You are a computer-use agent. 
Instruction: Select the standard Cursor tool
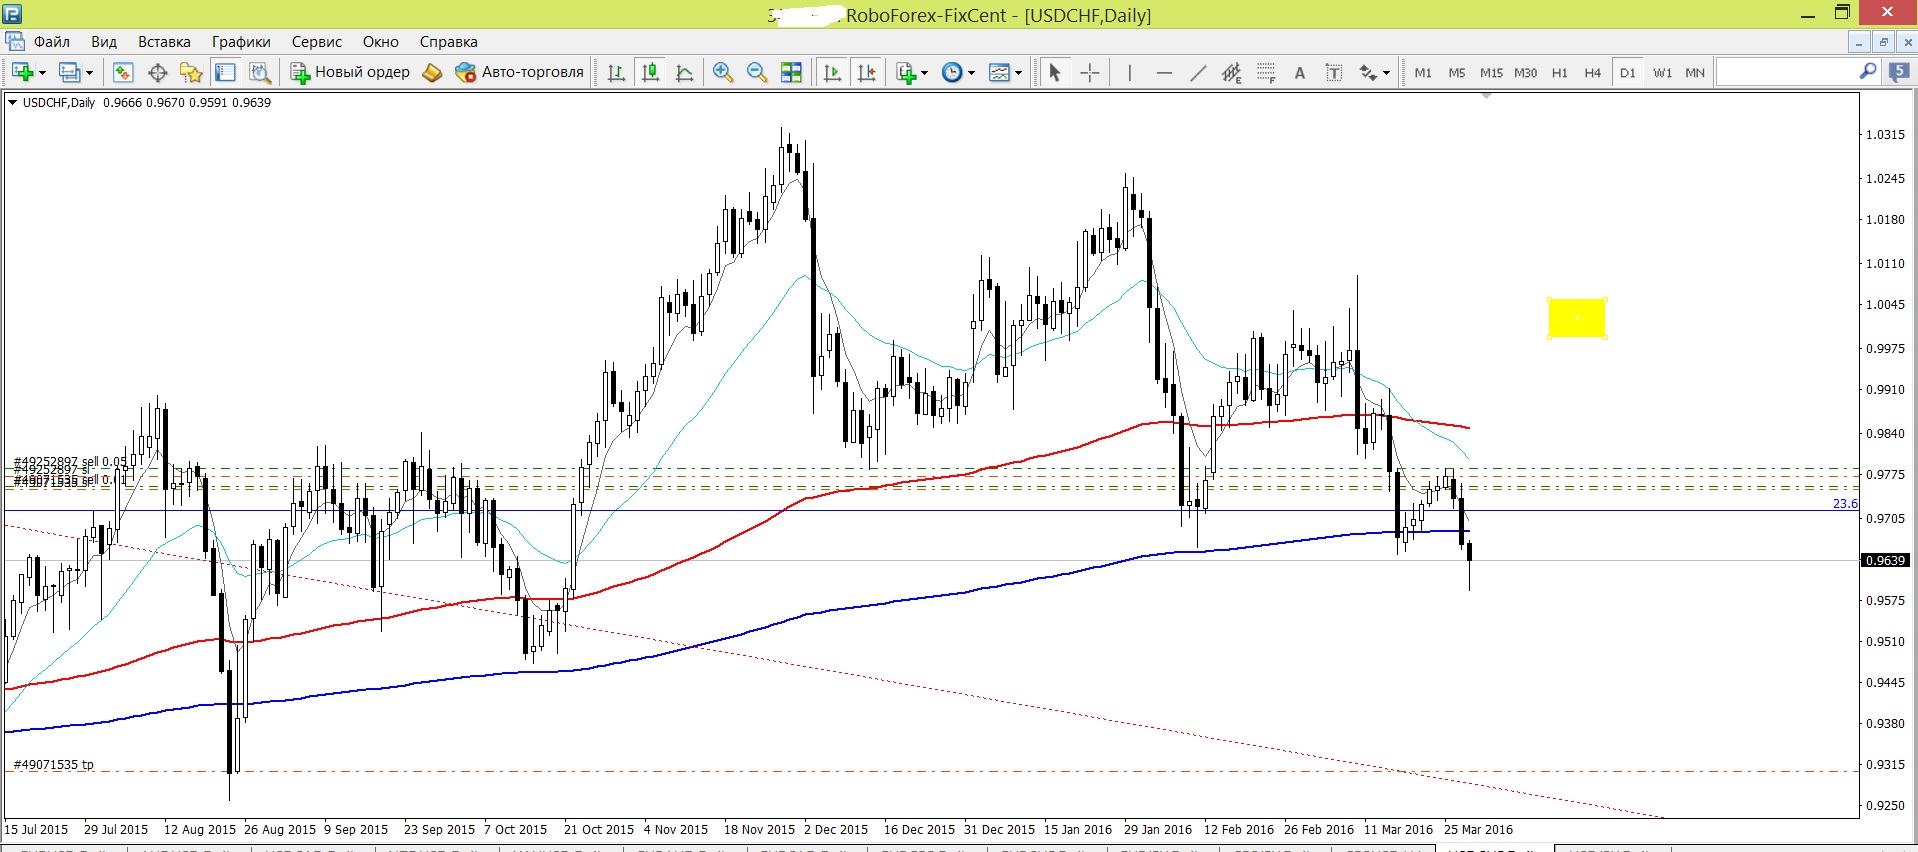[x=1054, y=72]
